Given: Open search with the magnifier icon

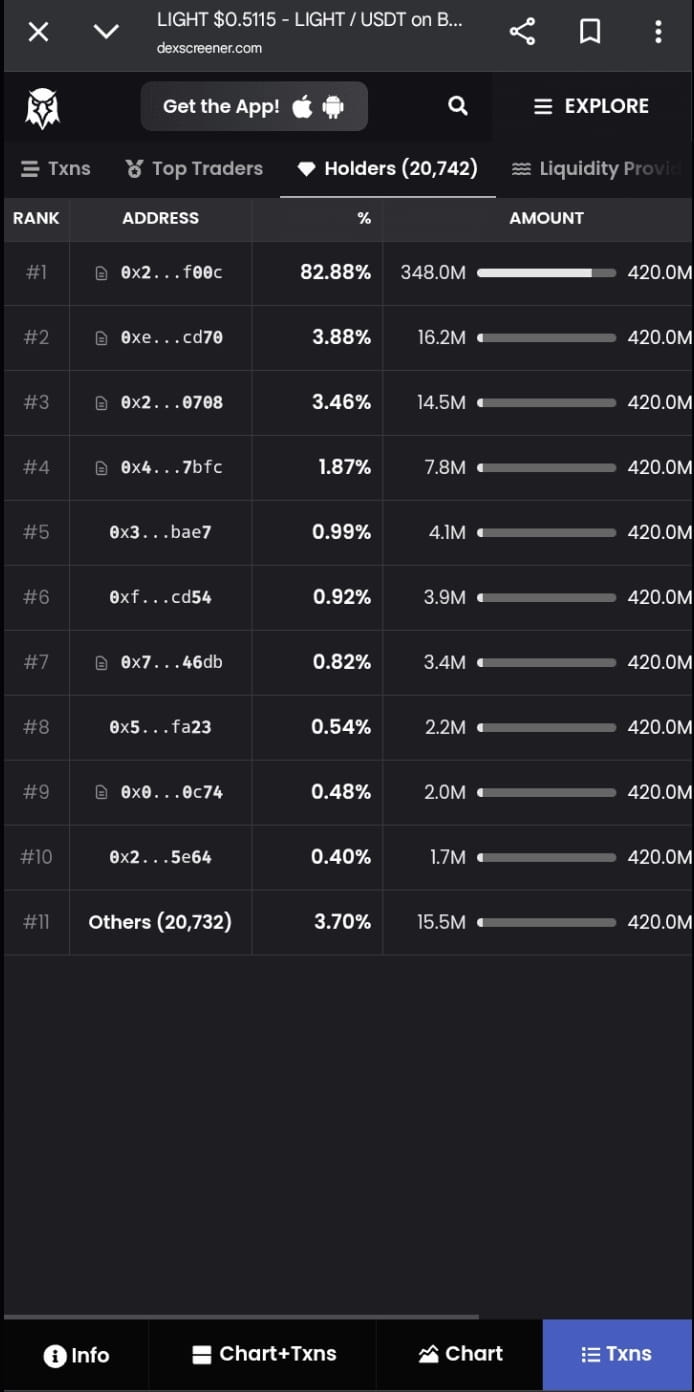Looking at the screenshot, I should click(458, 106).
